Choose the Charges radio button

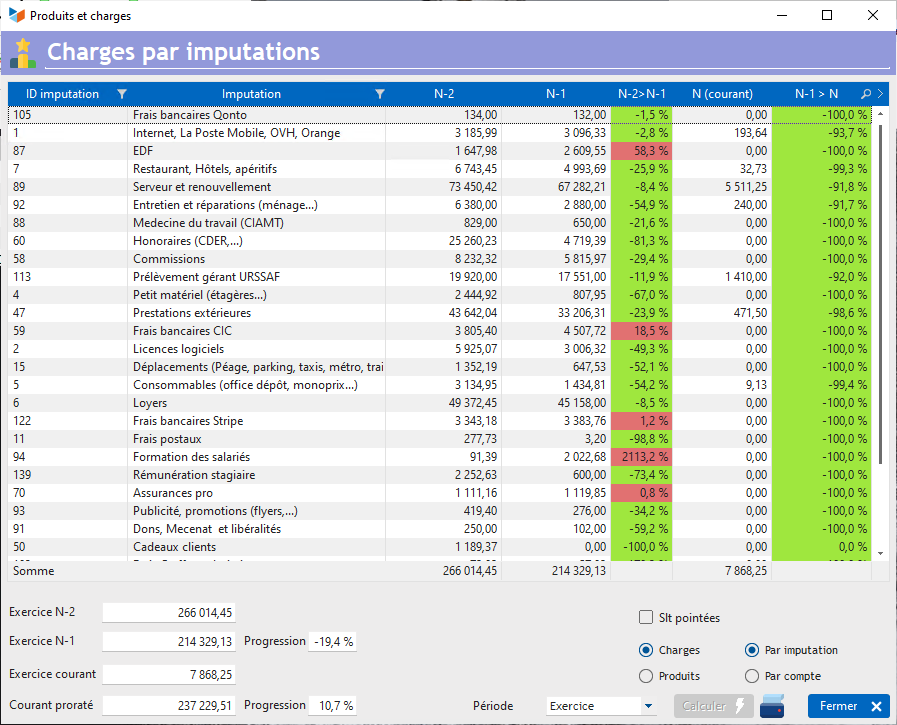pyautogui.click(x=646, y=650)
